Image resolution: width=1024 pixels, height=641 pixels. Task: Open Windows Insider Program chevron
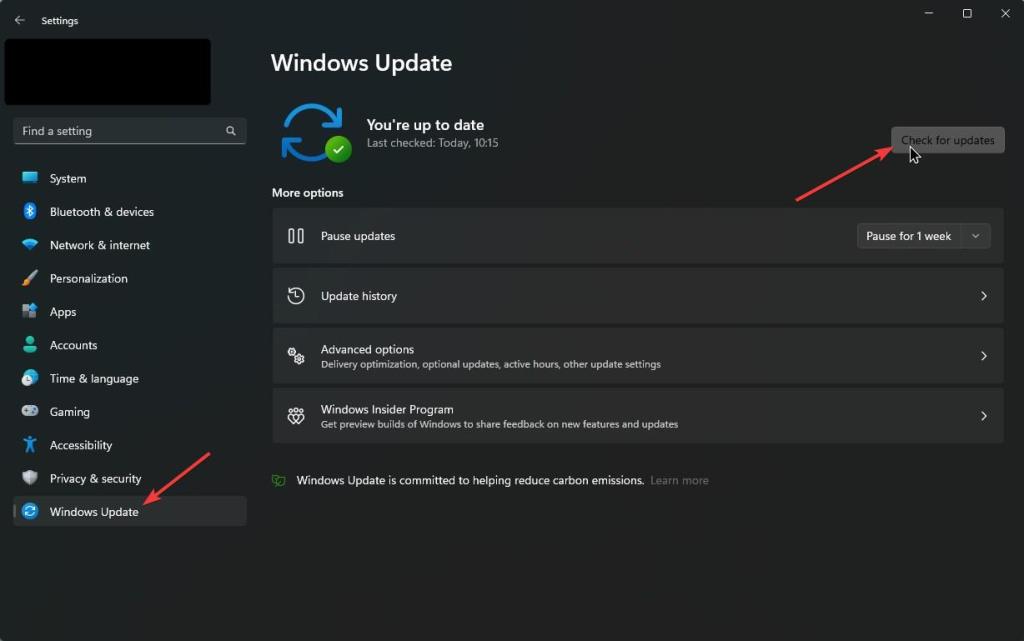[x=984, y=416]
